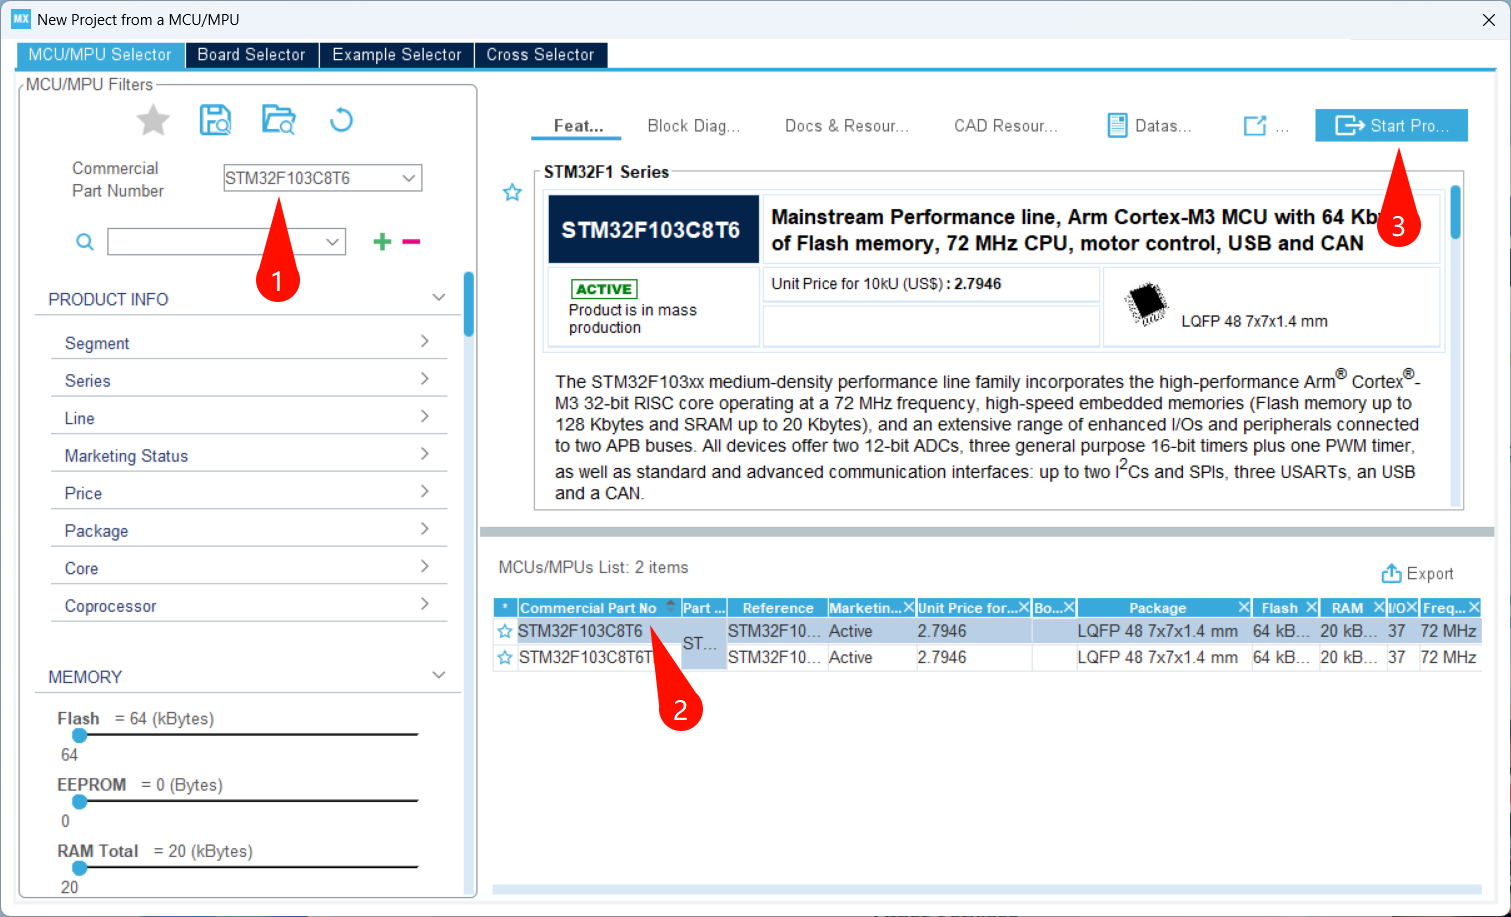Click the load search folder icon

pos(278,120)
